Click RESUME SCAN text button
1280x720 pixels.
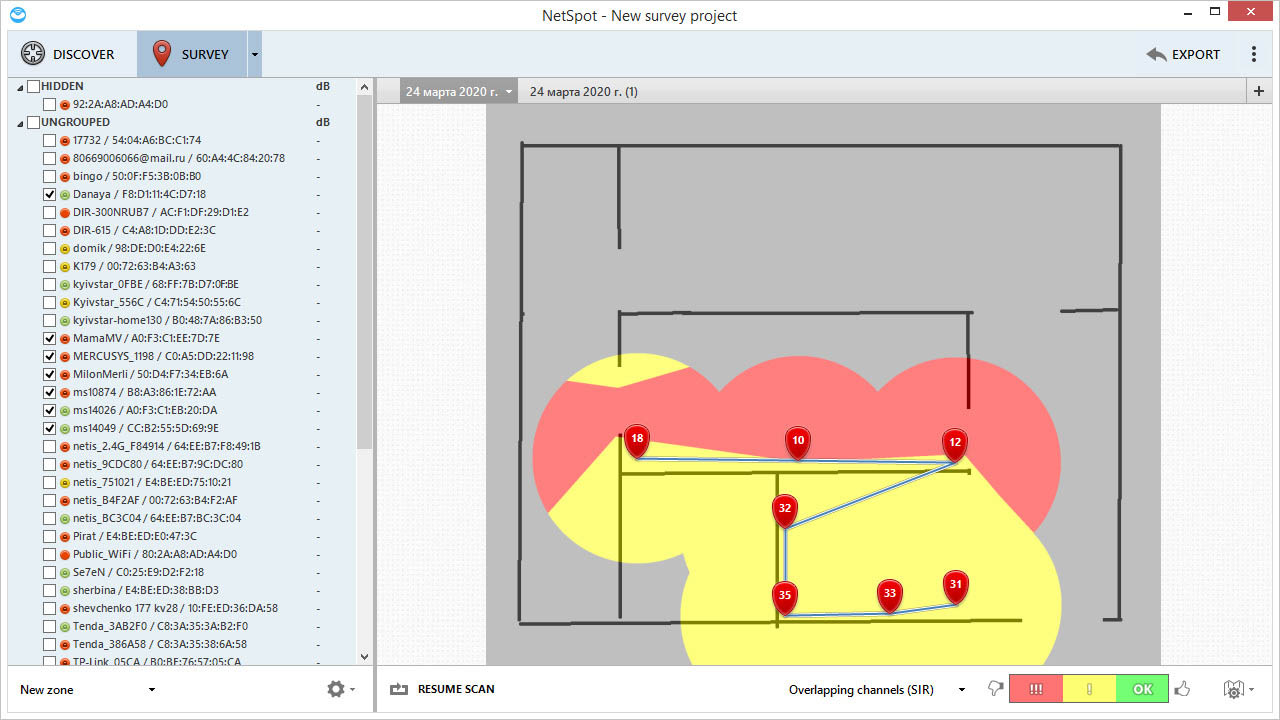(456, 689)
